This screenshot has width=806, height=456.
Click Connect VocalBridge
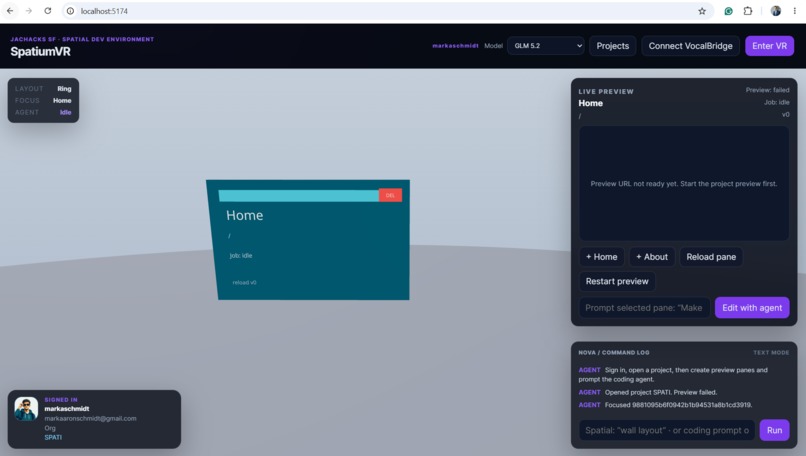[x=690, y=46]
